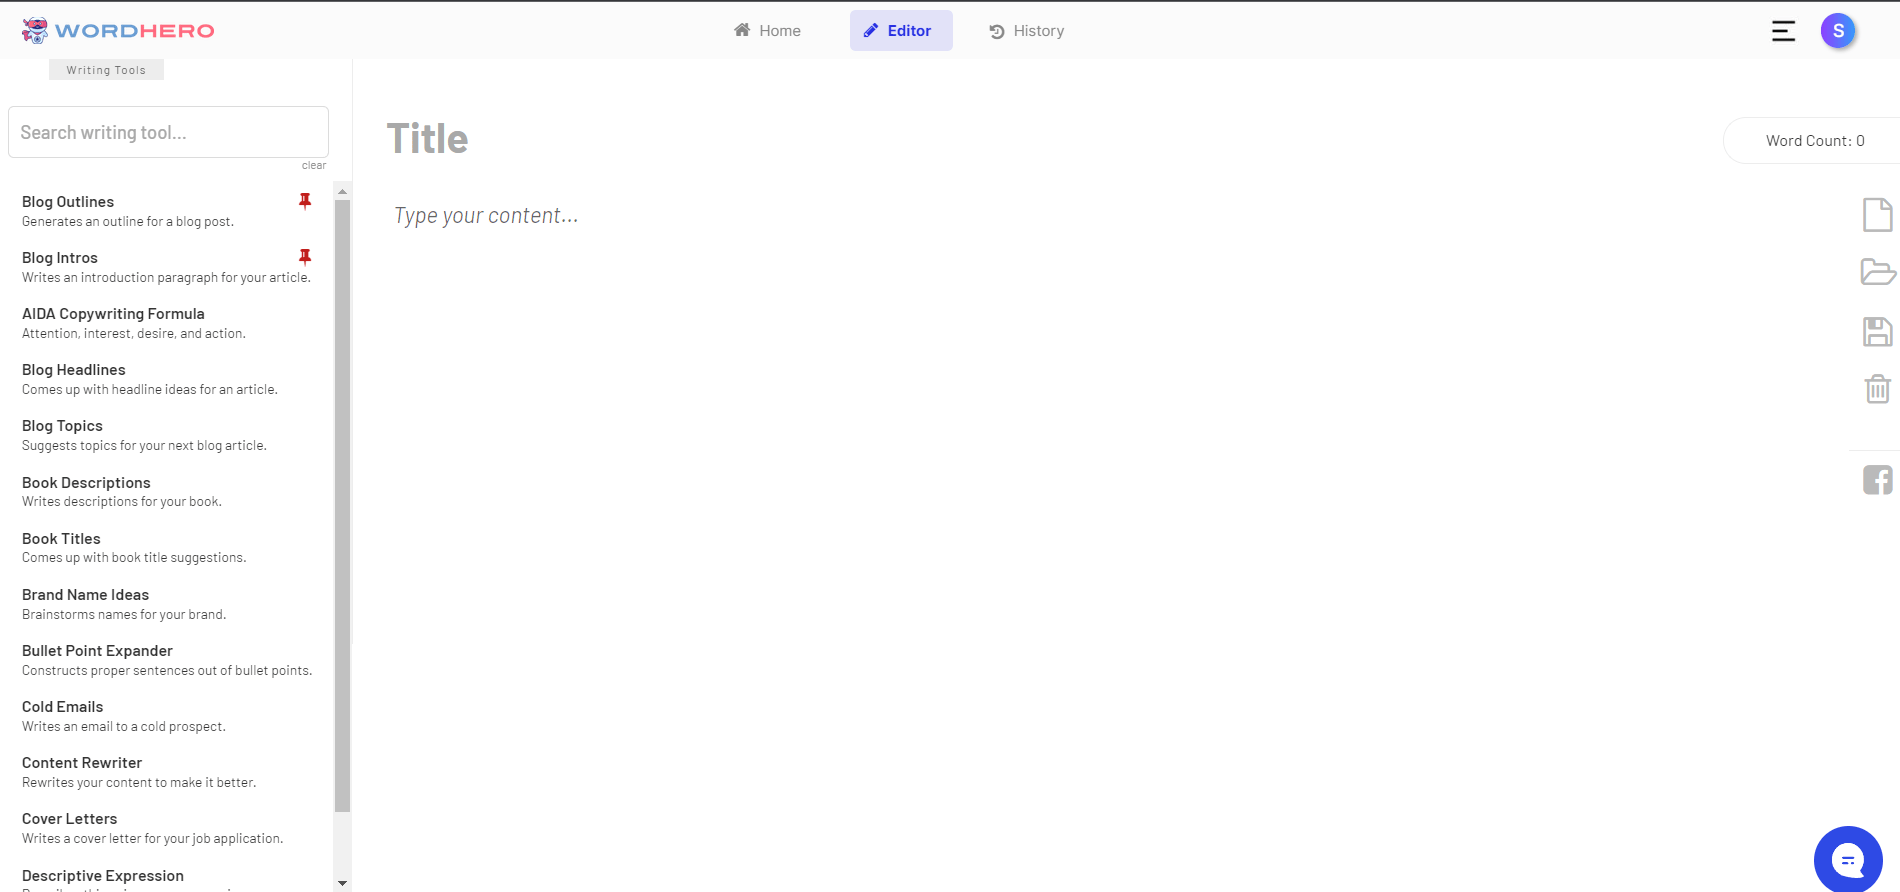
Task: Switch to the History tab
Action: click(x=1026, y=31)
